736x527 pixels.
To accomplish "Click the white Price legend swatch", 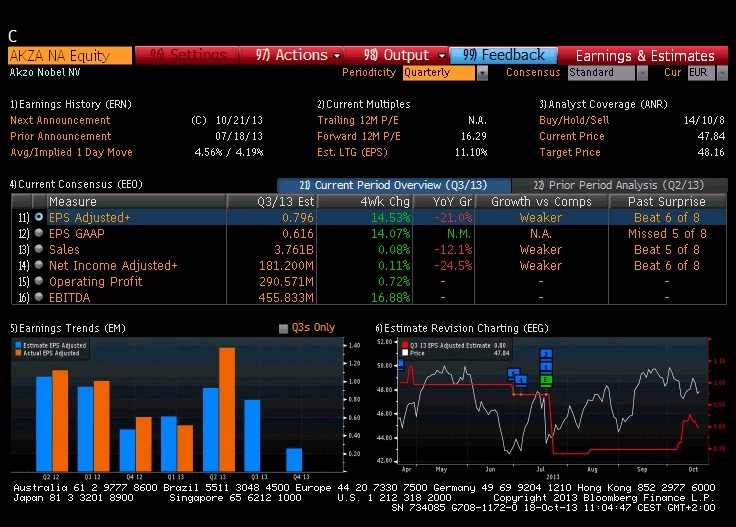I will pos(405,353).
